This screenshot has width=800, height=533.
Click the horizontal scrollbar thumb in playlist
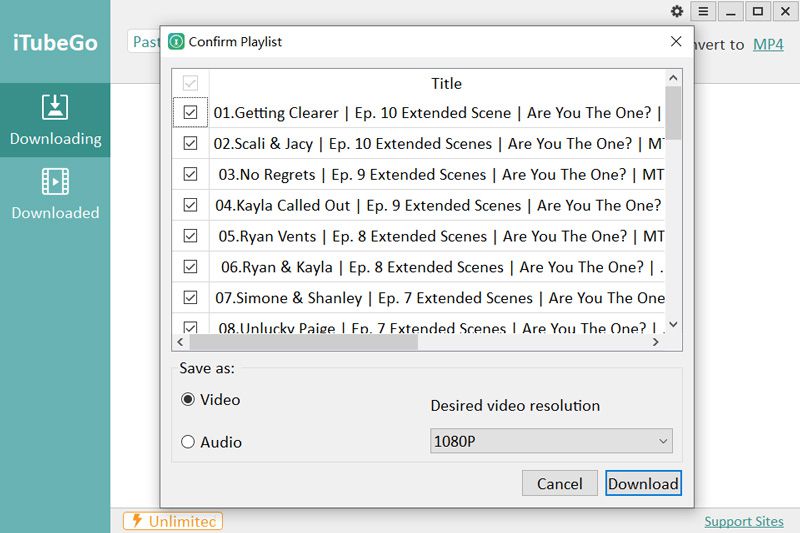click(x=304, y=342)
